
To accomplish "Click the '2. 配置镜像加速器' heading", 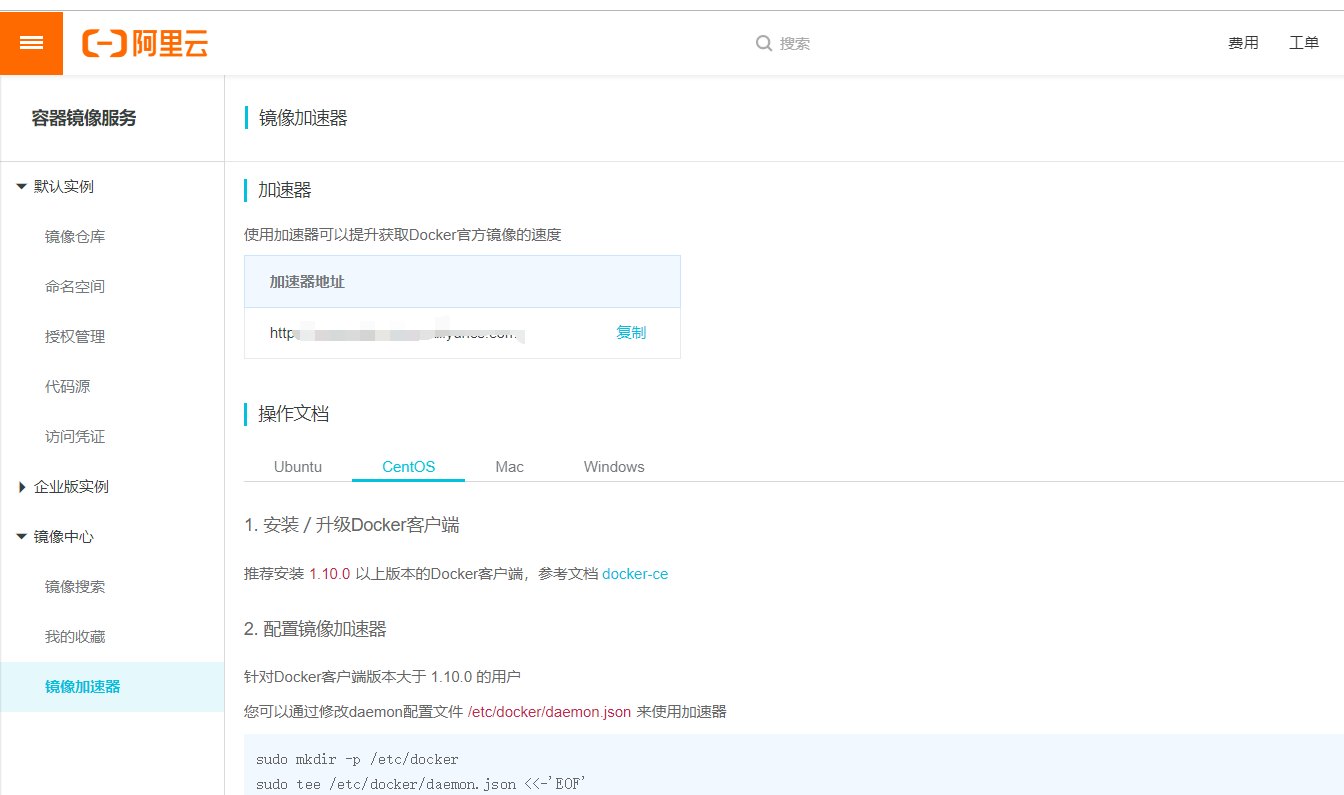I will tap(315, 629).
